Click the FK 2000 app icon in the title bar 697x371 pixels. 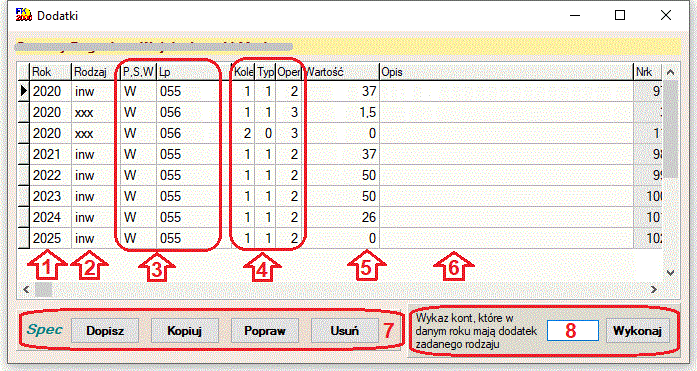coord(23,15)
